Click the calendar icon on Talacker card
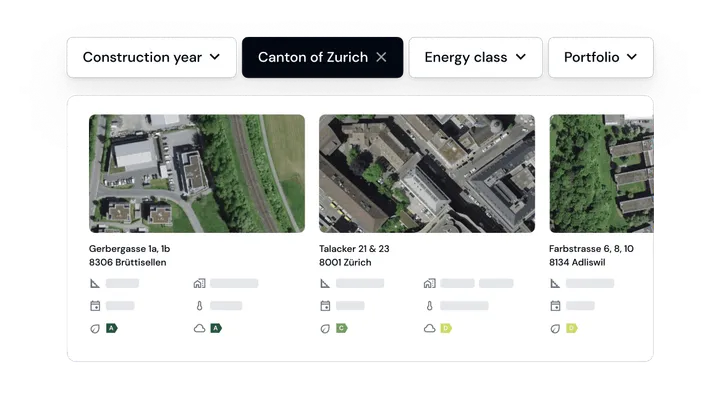The image size is (720, 399). 325,306
